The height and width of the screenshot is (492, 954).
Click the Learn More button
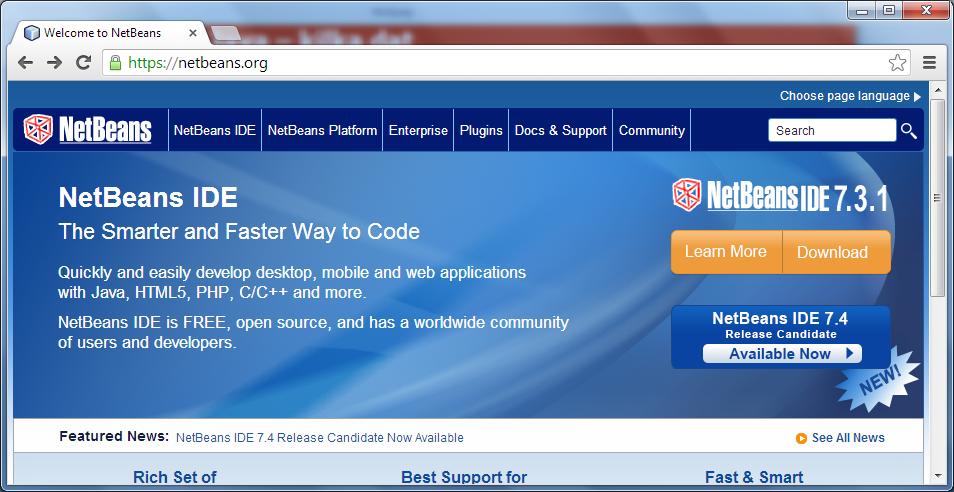point(726,252)
